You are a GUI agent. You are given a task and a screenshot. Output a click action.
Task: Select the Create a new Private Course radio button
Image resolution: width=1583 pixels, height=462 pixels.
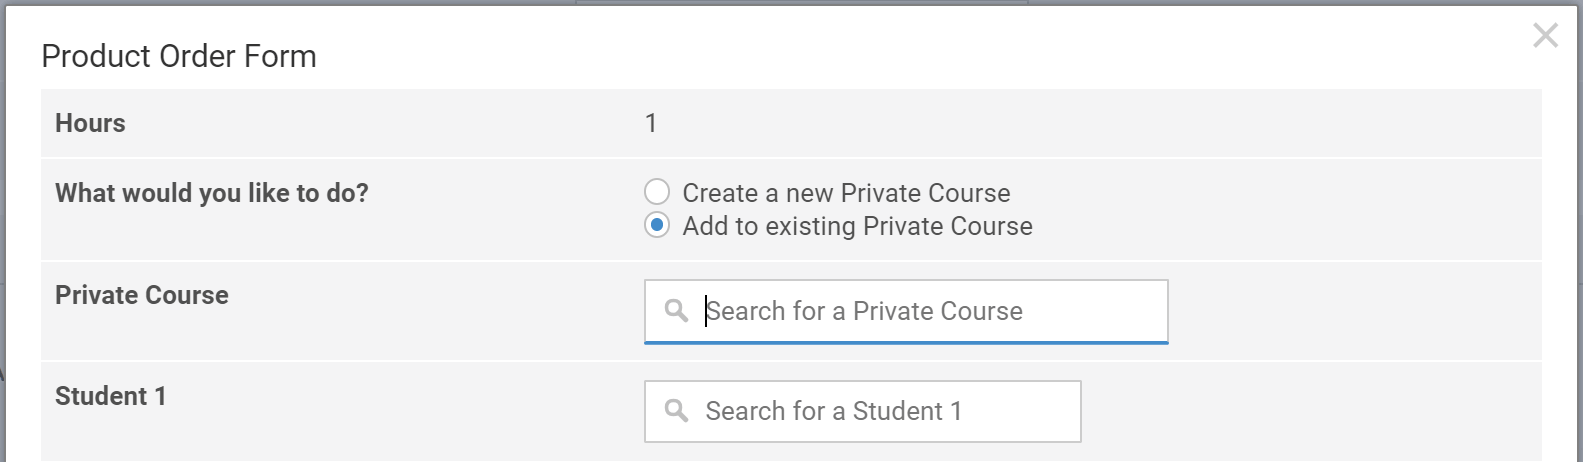coord(657,191)
